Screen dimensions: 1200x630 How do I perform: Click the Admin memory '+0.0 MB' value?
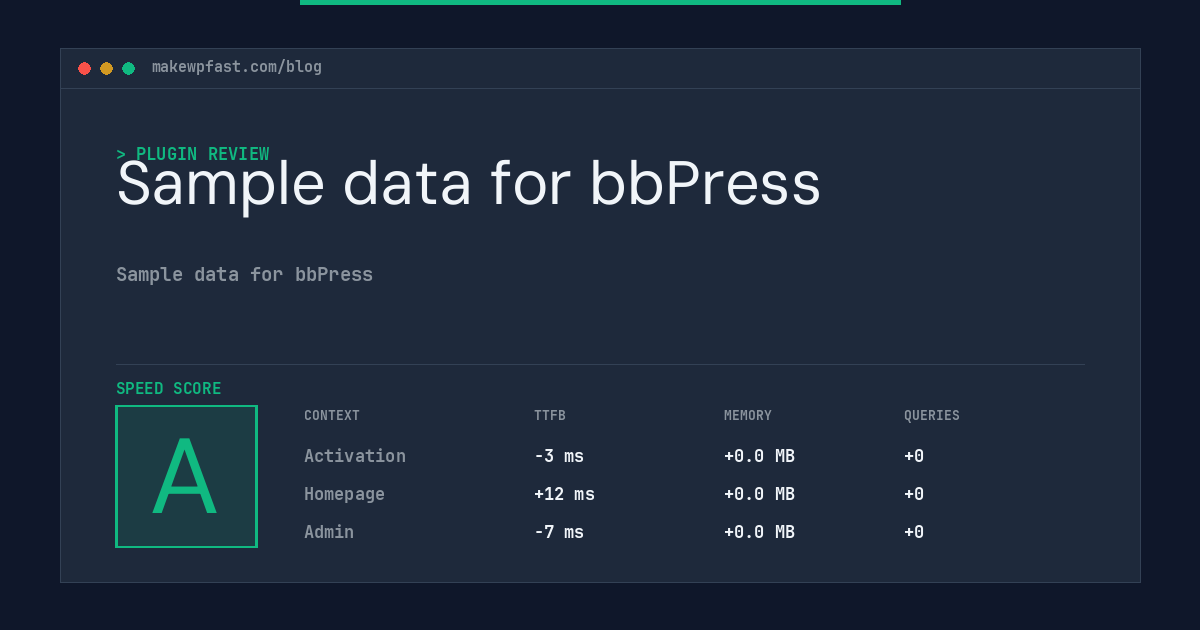[x=759, y=532]
